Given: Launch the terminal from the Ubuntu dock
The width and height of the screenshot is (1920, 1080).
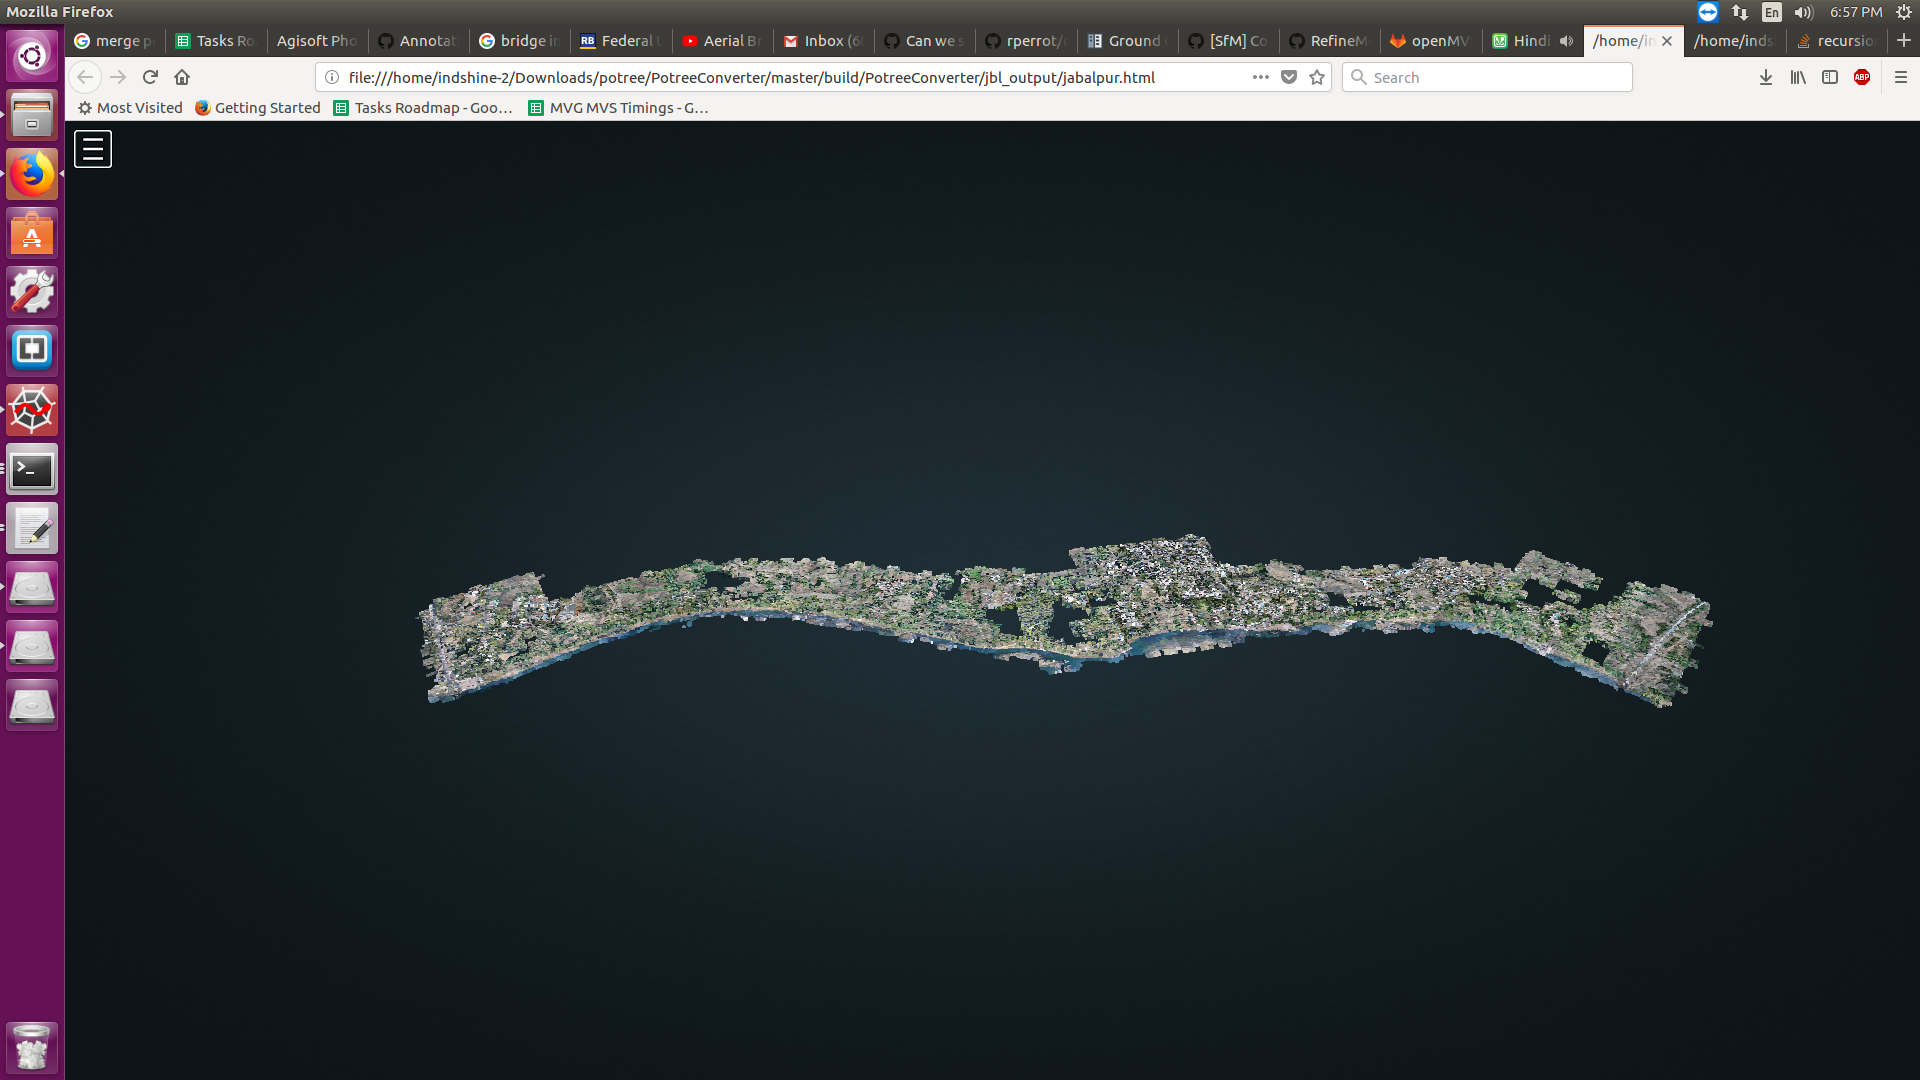Looking at the screenshot, I should (x=31, y=469).
